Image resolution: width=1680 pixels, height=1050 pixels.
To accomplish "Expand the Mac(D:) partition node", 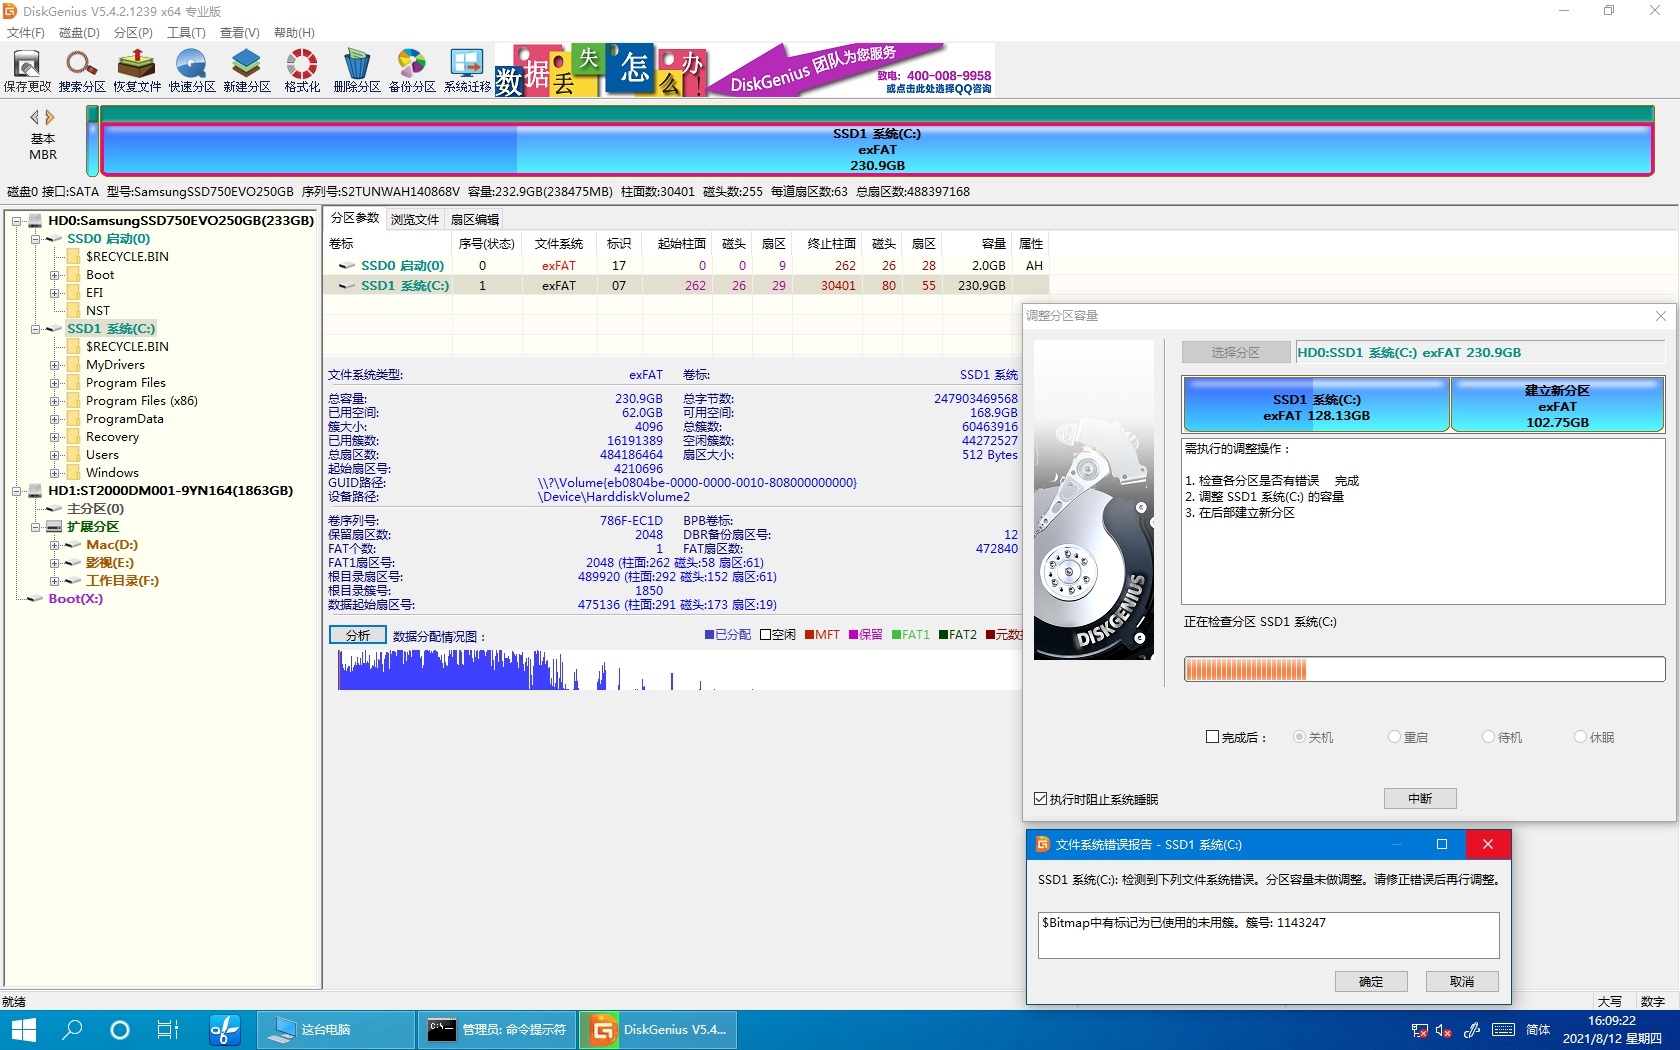I will [54, 545].
